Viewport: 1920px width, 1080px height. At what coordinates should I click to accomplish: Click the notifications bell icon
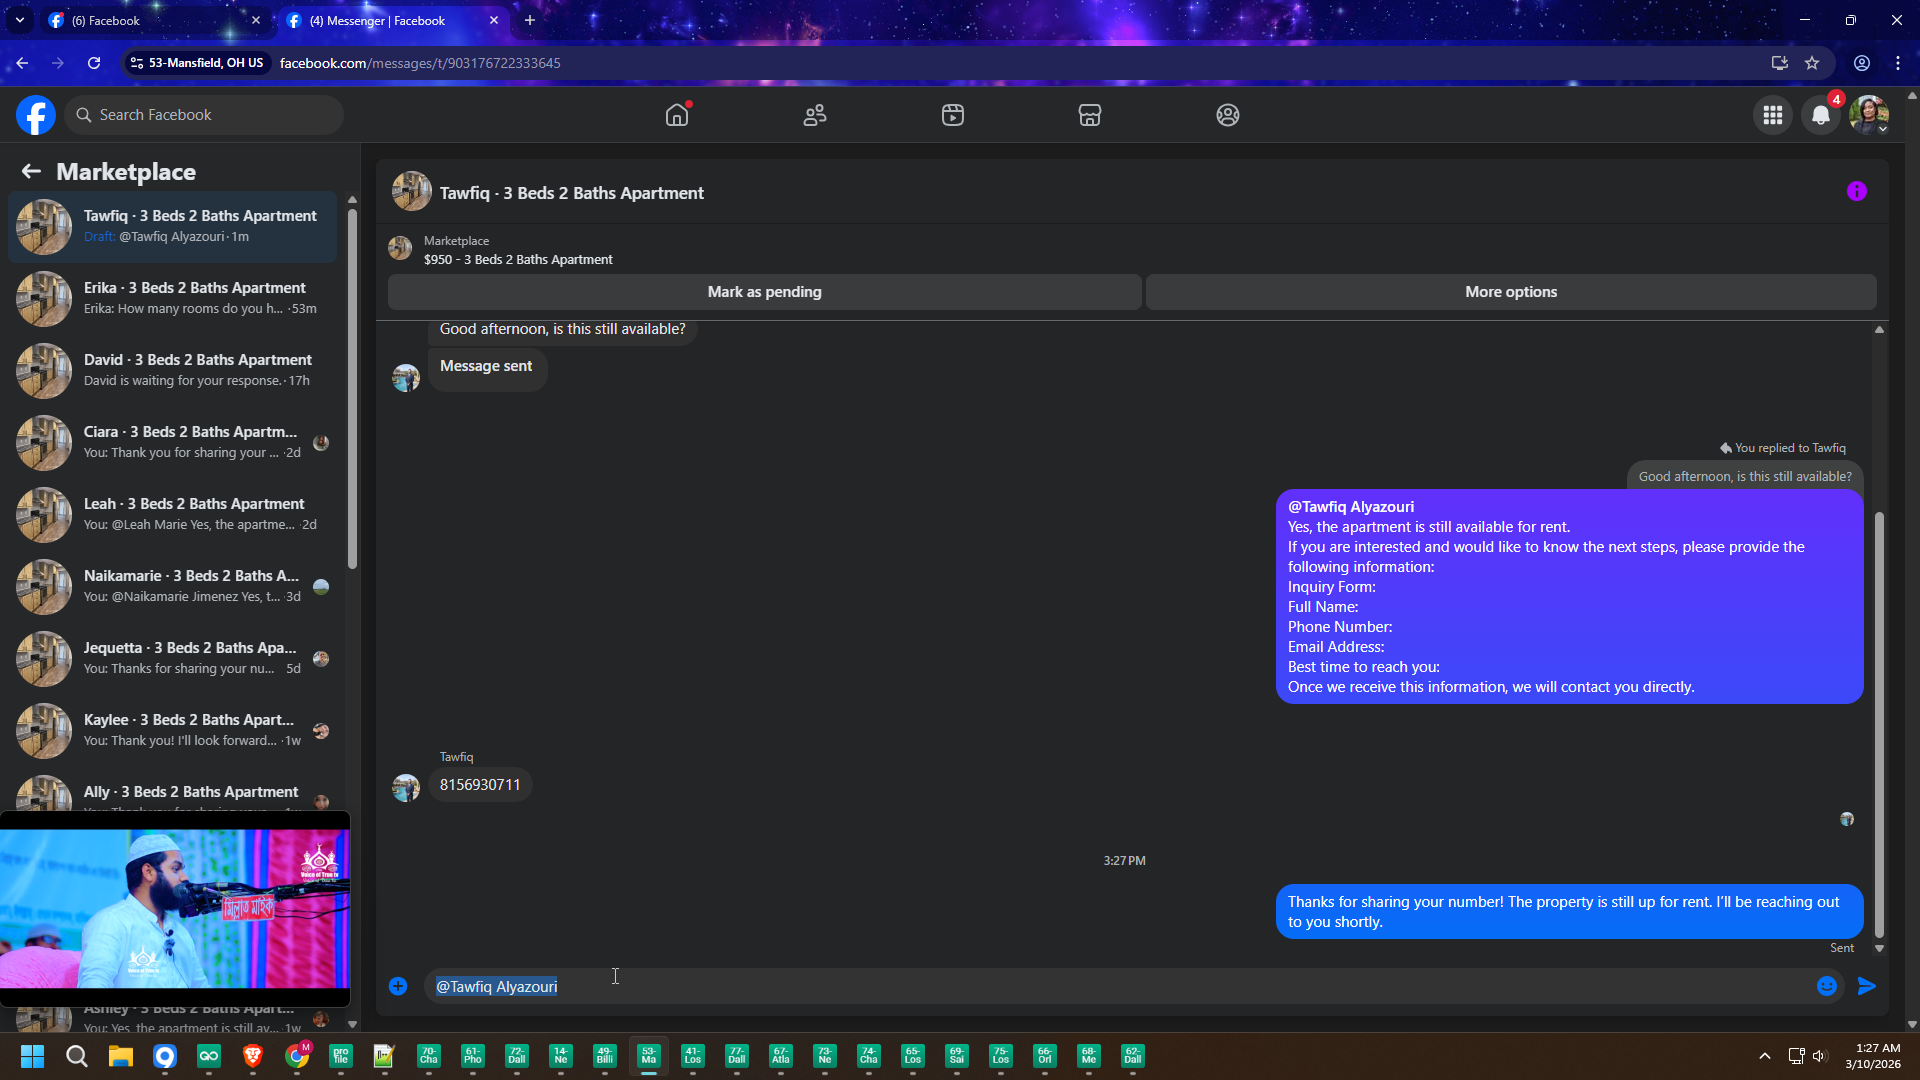point(1821,115)
